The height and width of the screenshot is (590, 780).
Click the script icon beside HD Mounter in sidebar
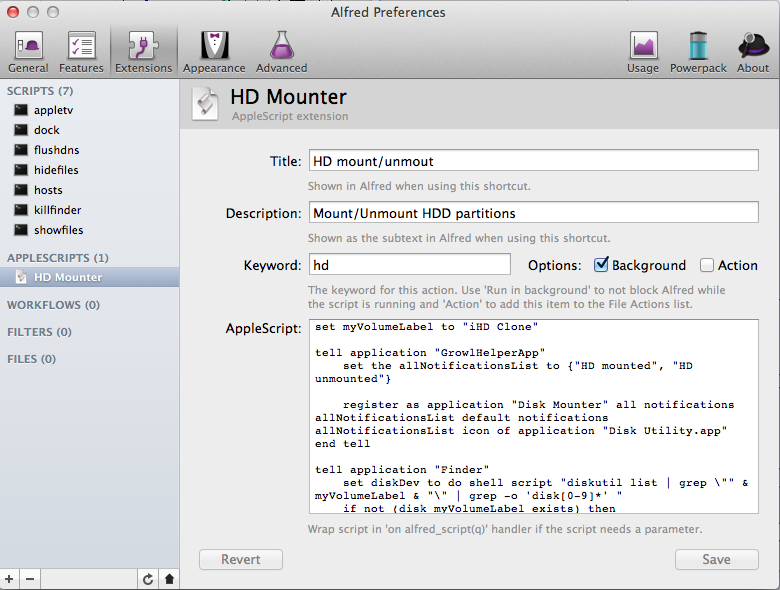click(x=21, y=277)
